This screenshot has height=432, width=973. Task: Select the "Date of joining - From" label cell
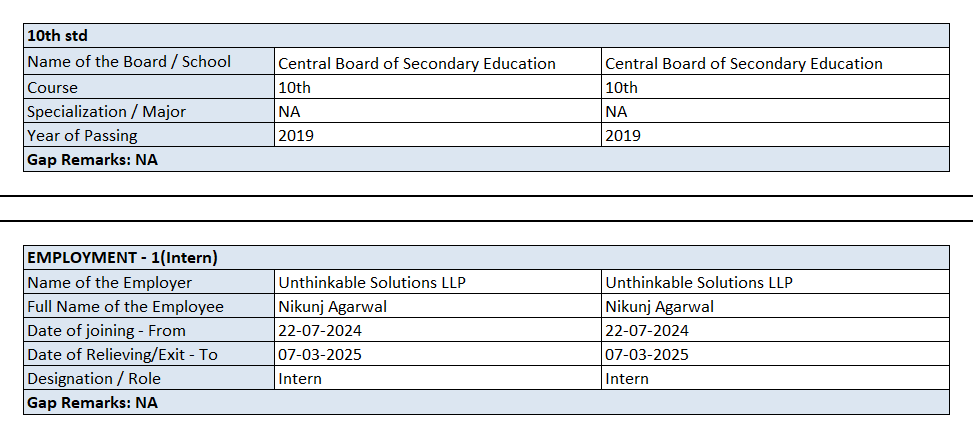pos(107,330)
